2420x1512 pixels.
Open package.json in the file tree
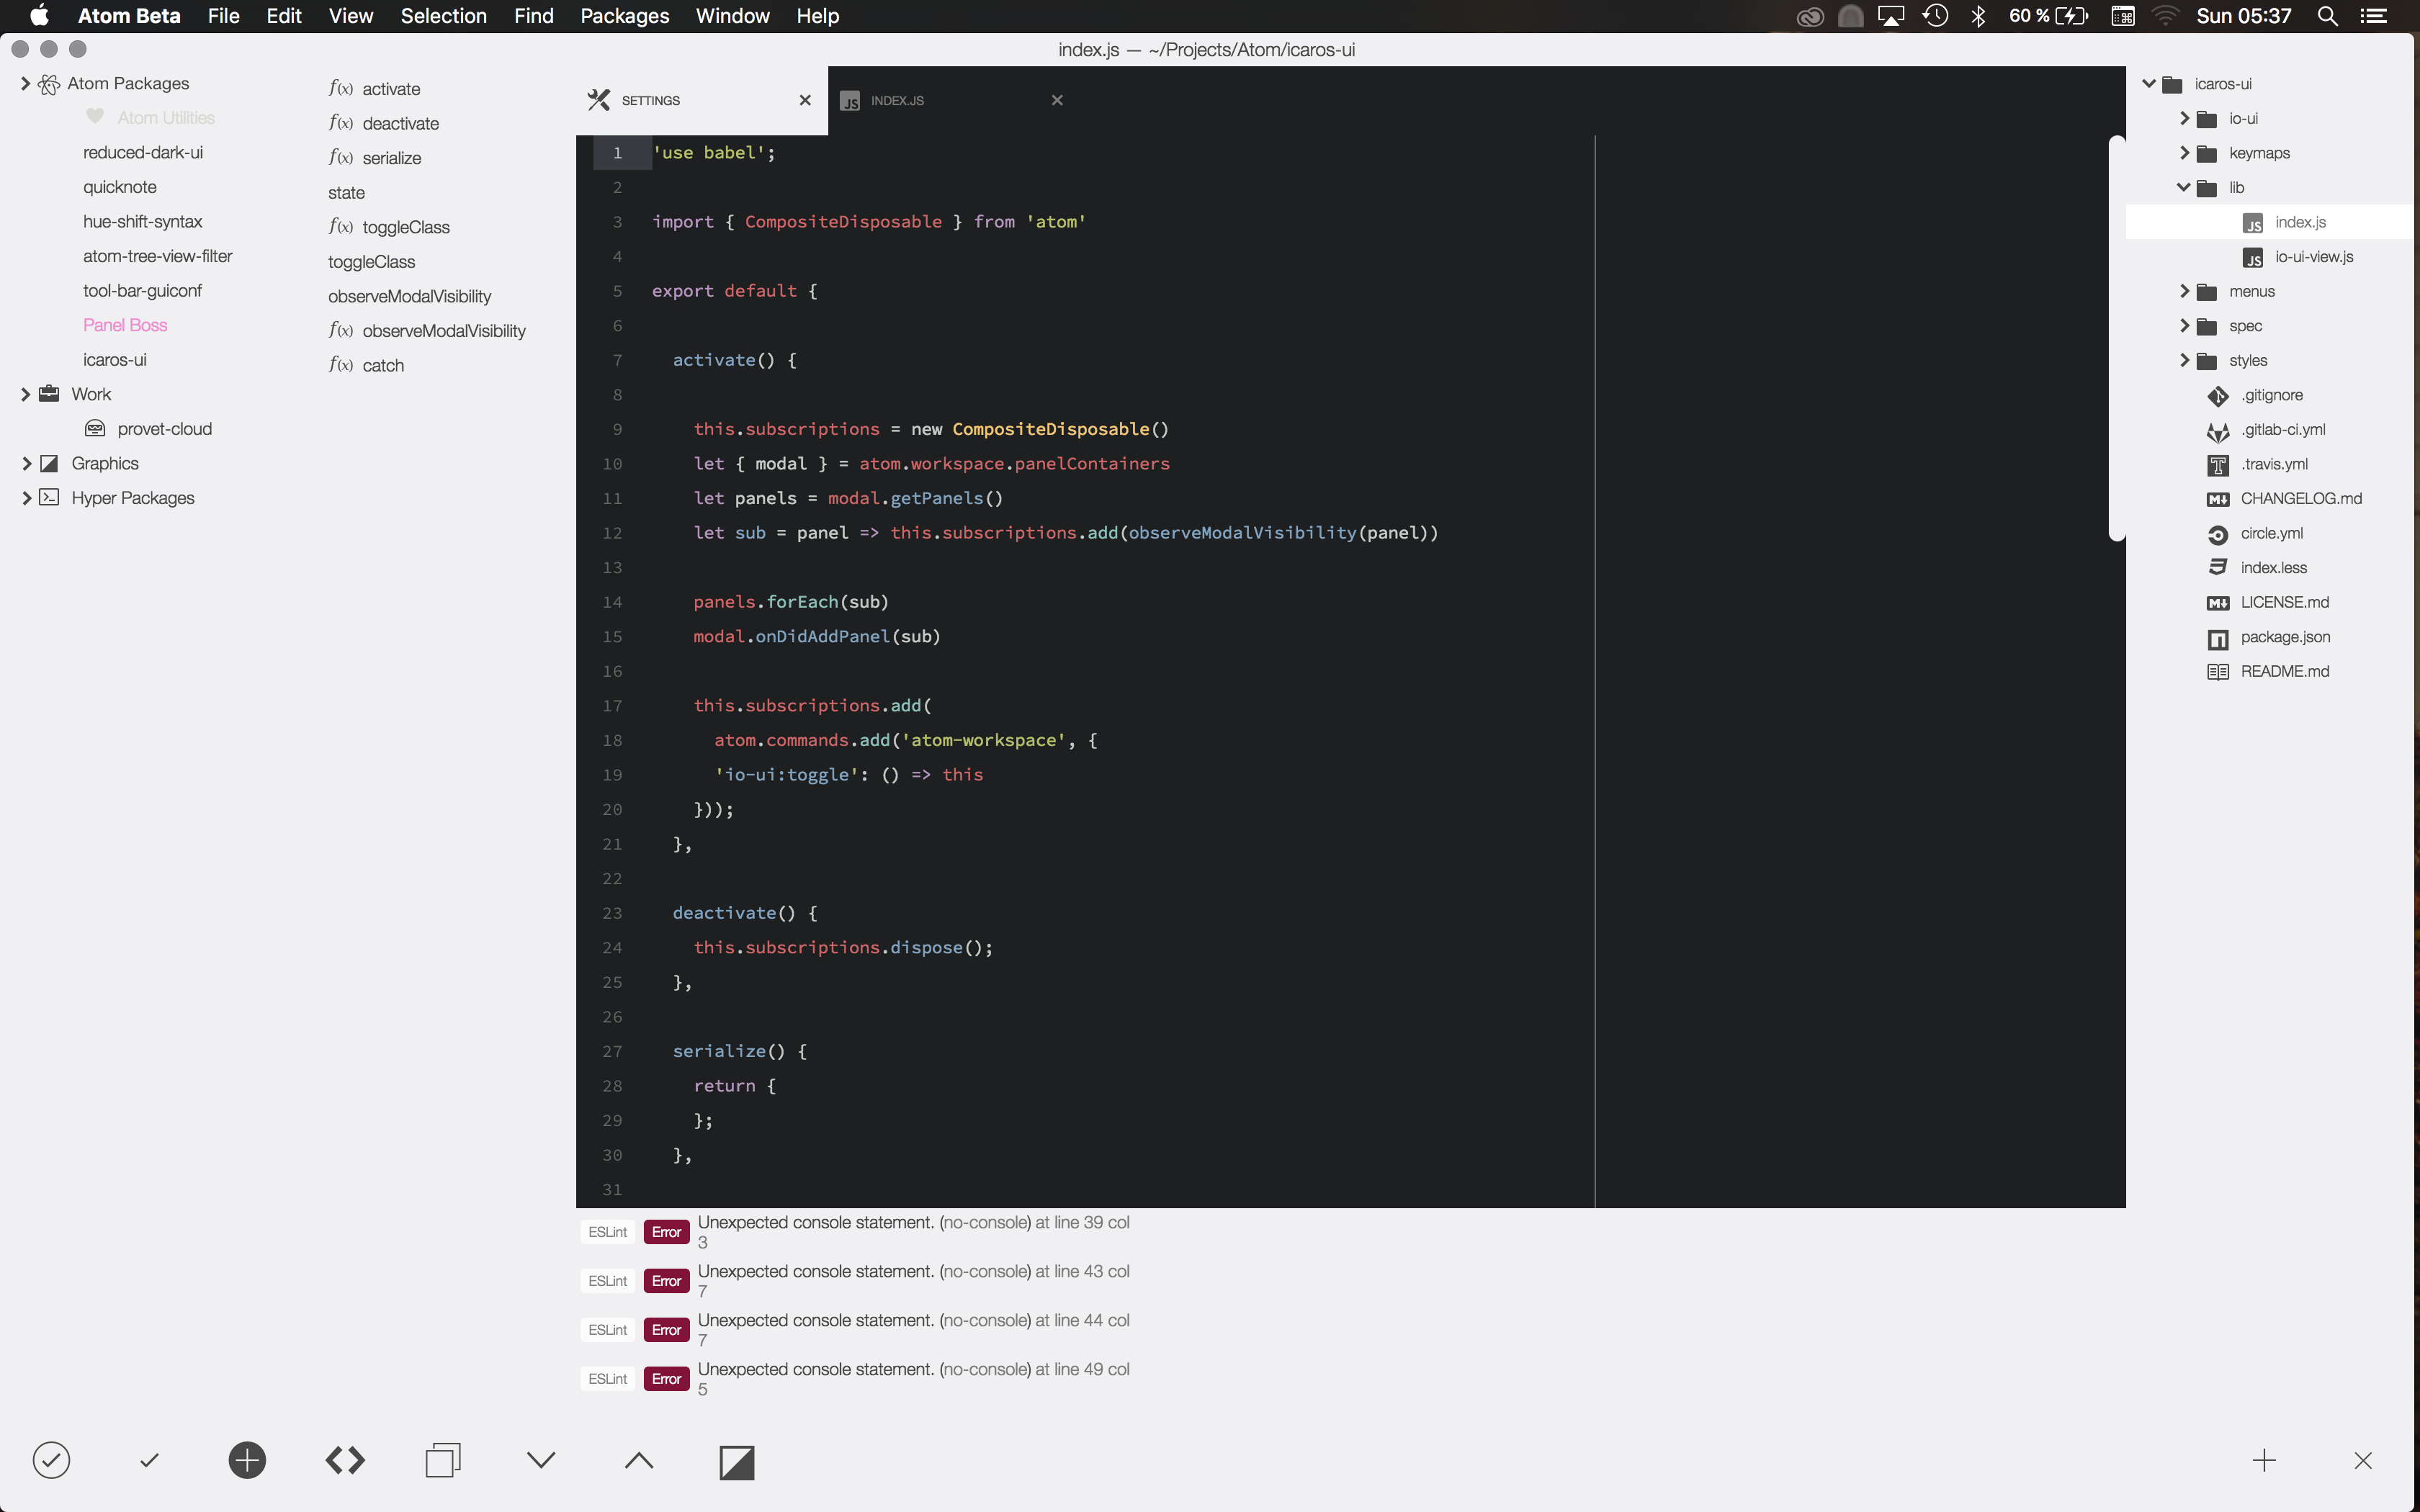coord(2284,637)
